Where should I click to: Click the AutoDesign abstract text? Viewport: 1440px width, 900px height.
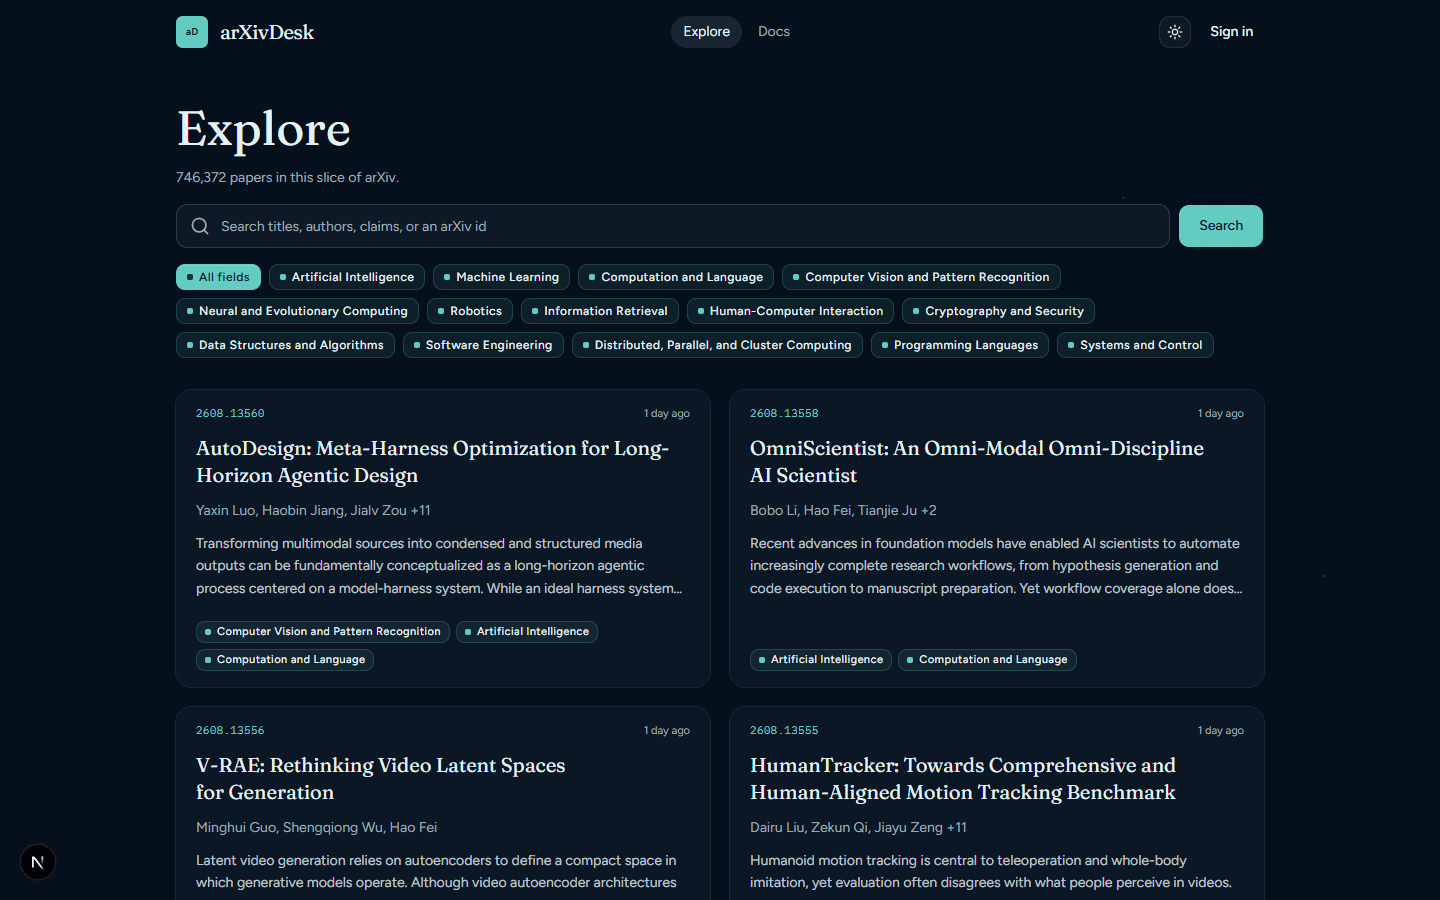[x=439, y=566]
